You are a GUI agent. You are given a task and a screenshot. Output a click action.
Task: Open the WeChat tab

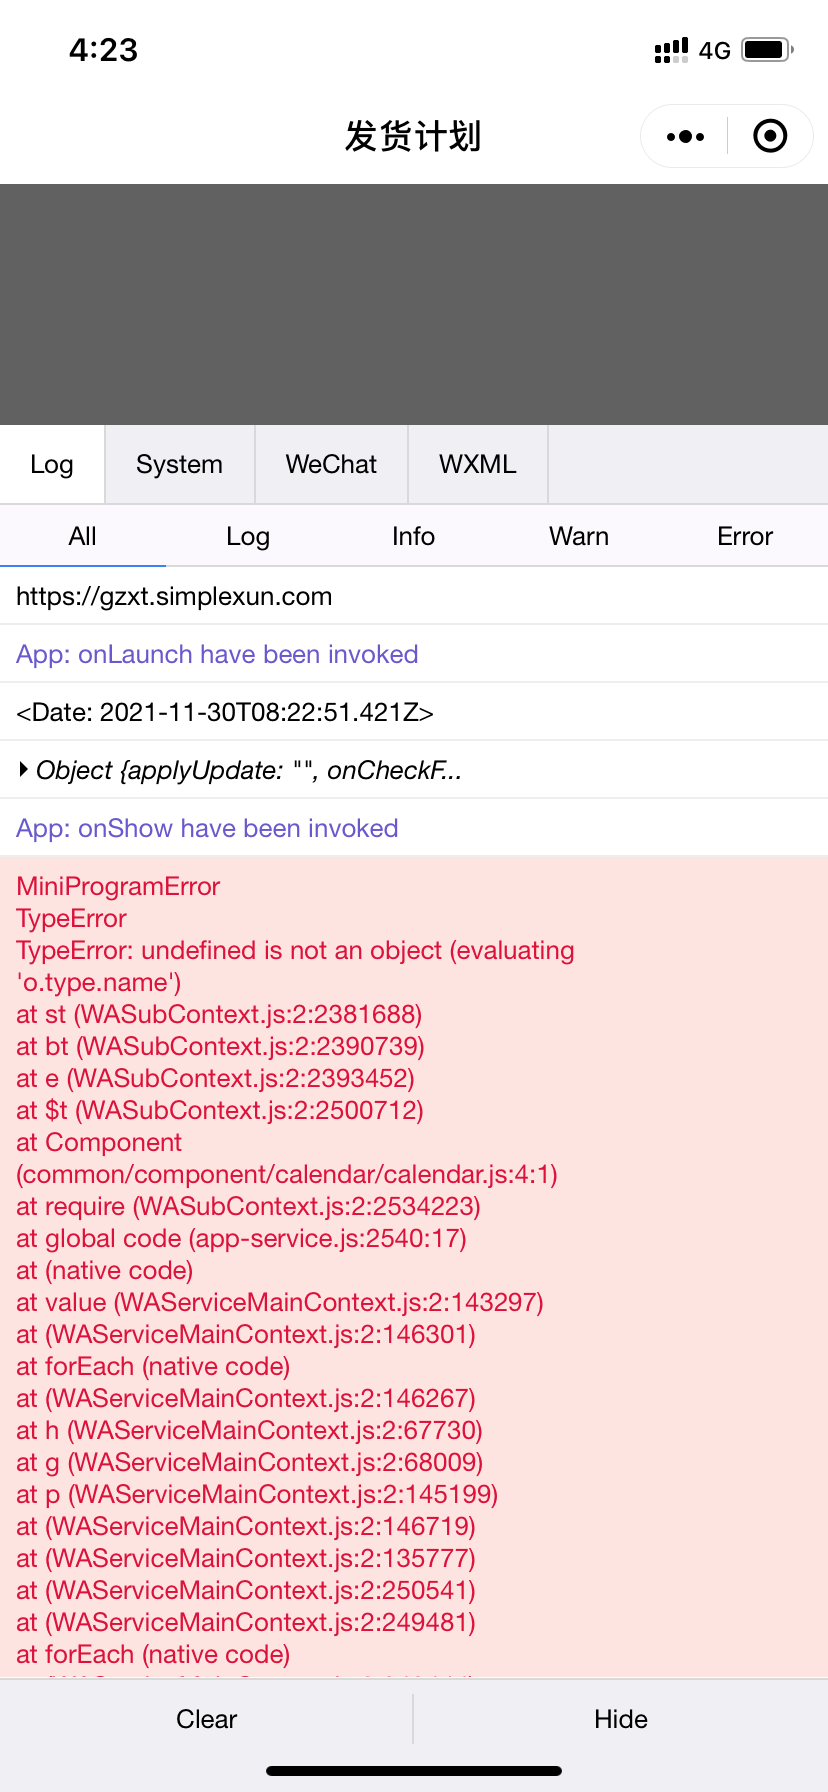coord(331,464)
